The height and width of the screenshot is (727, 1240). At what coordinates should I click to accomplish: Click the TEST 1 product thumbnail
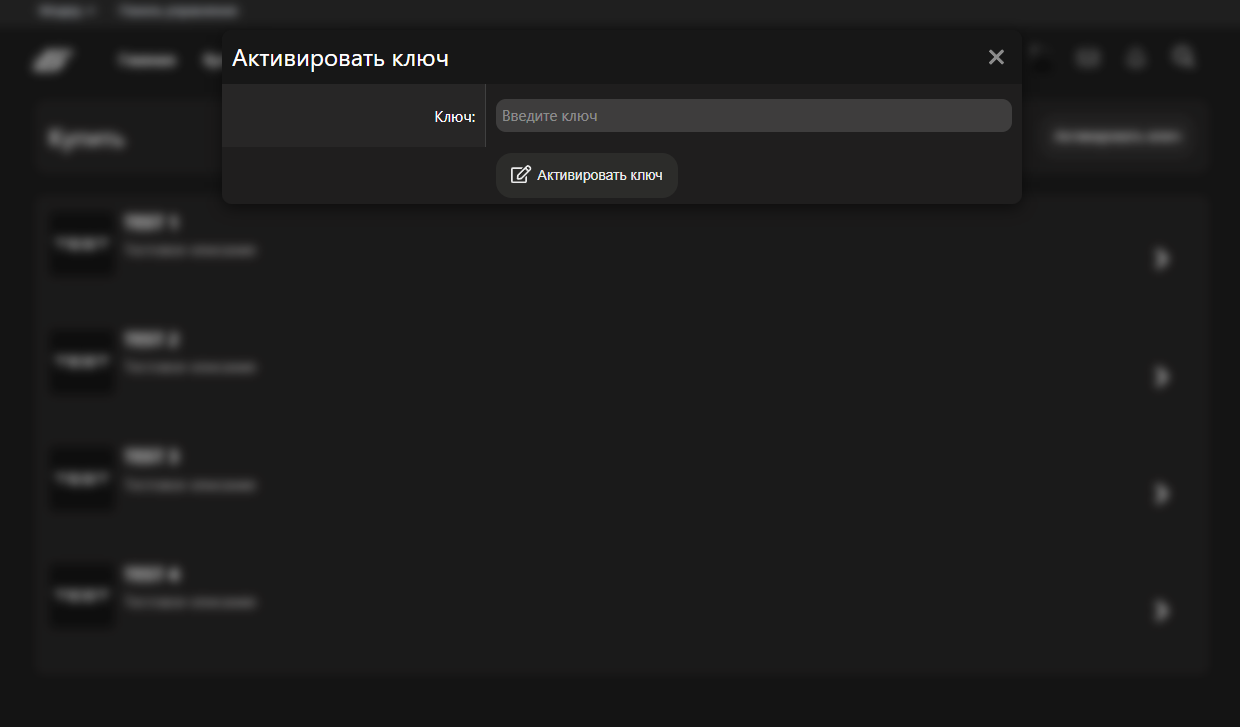coord(82,244)
